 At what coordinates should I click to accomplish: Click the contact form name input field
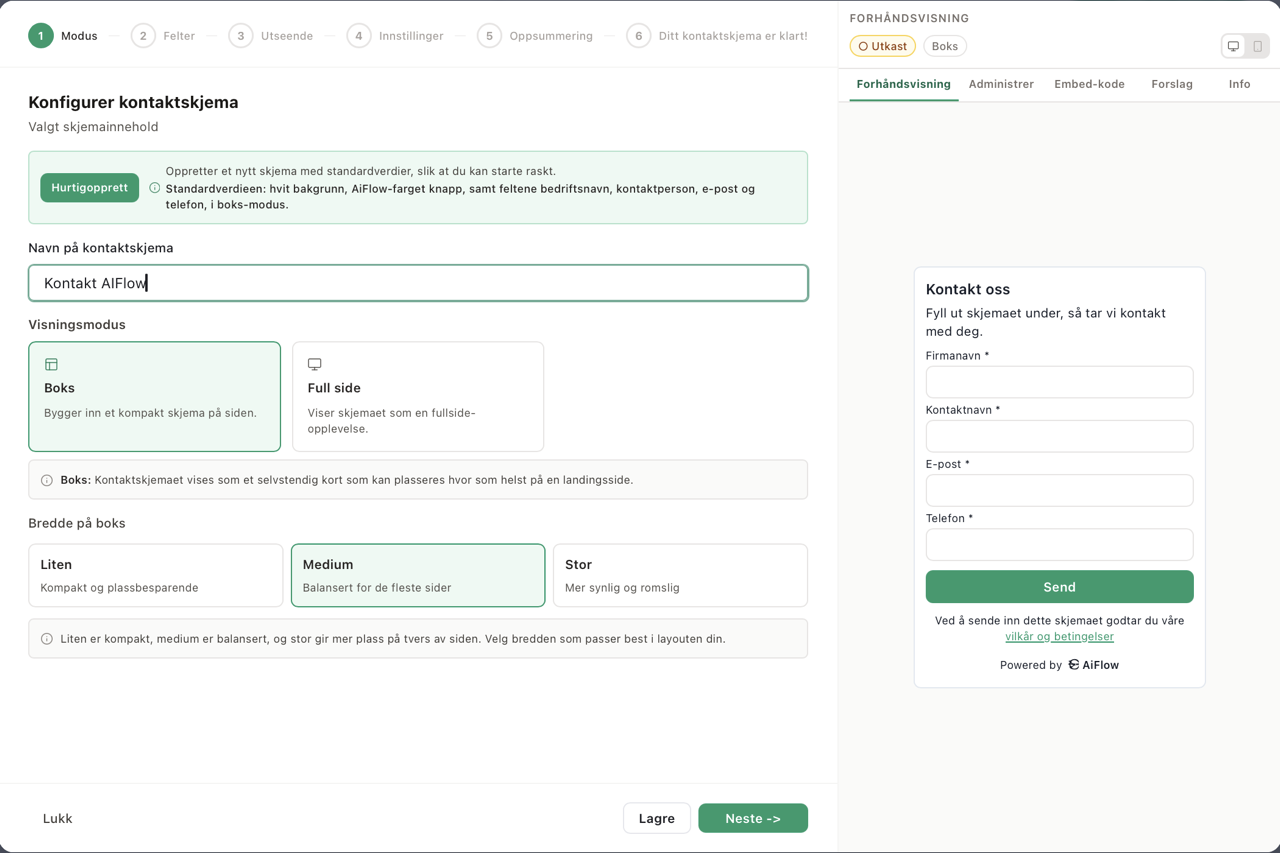coord(417,283)
